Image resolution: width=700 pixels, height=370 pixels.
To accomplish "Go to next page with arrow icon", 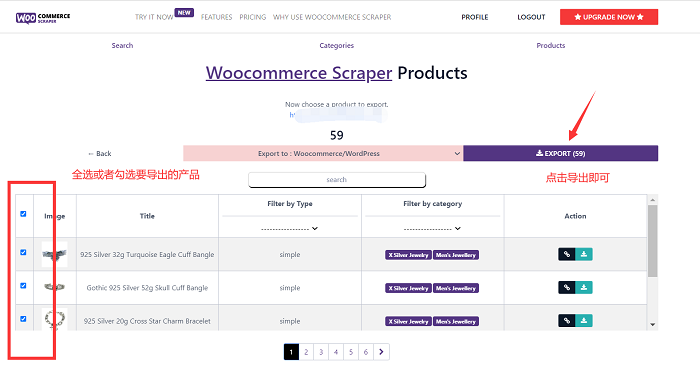I will (x=381, y=352).
